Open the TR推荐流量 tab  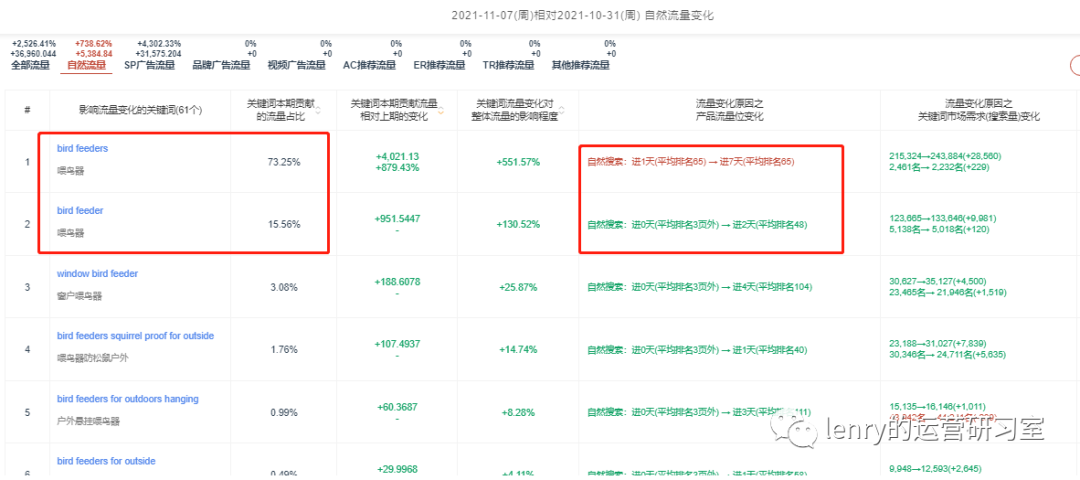click(x=508, y=66)
